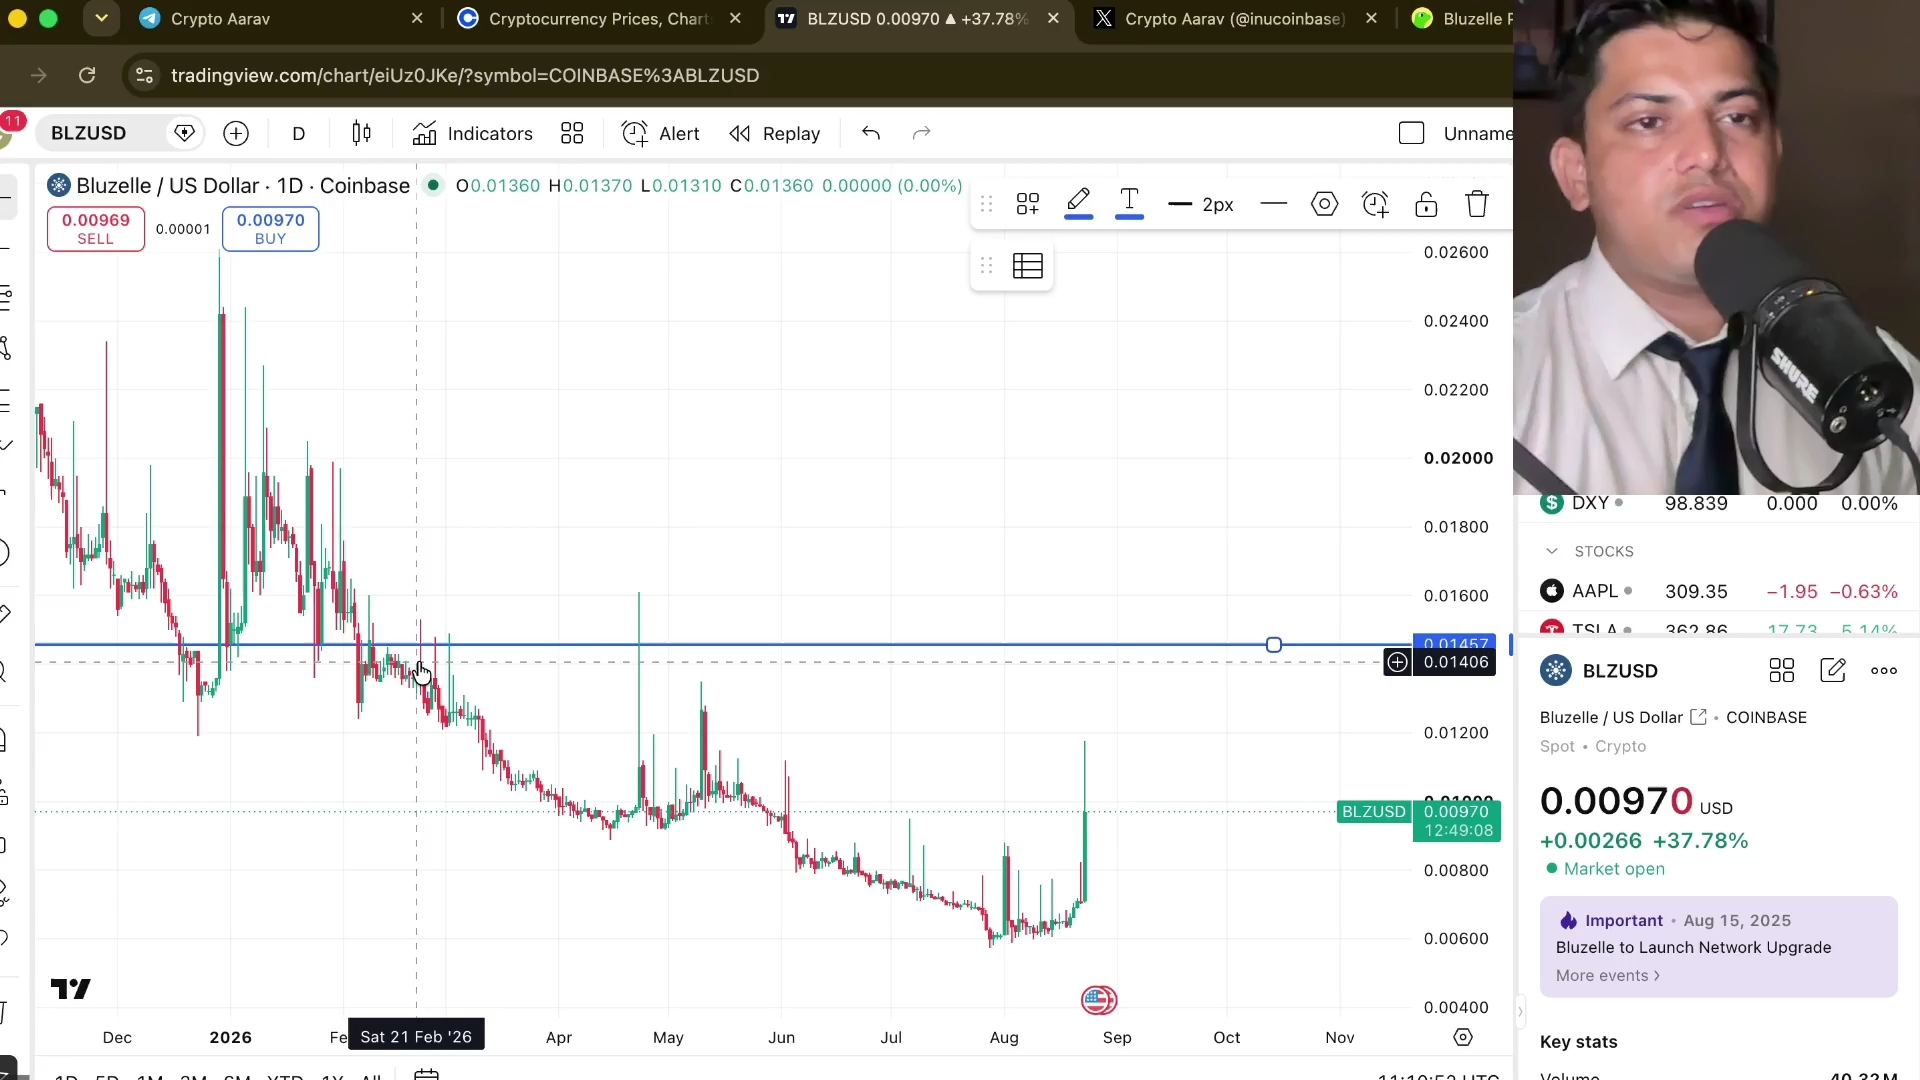Image resolution: width=1920 pixels, height=1080 pixels.
Task: Delete the selected drawing with trash icon
Action: tap(1477, 205)
